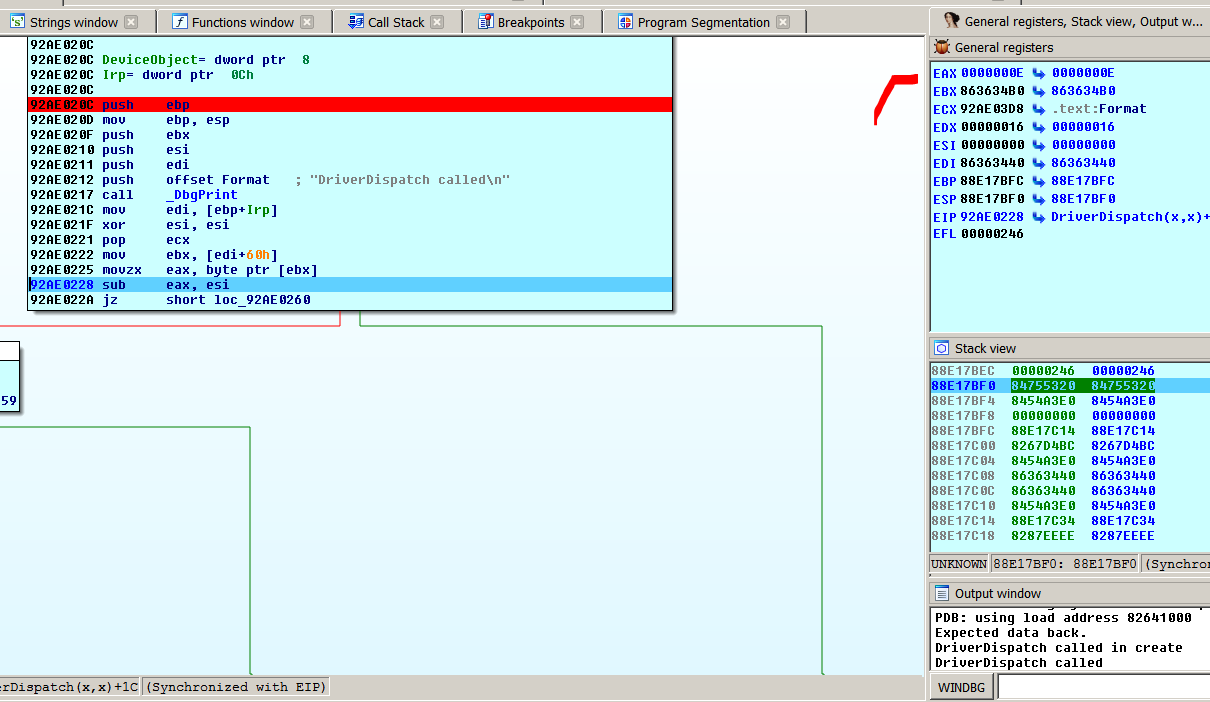Screen dimensions: 1210x702
Task: Click the Program Segmentation tab icon
Action: coord(625,22)
